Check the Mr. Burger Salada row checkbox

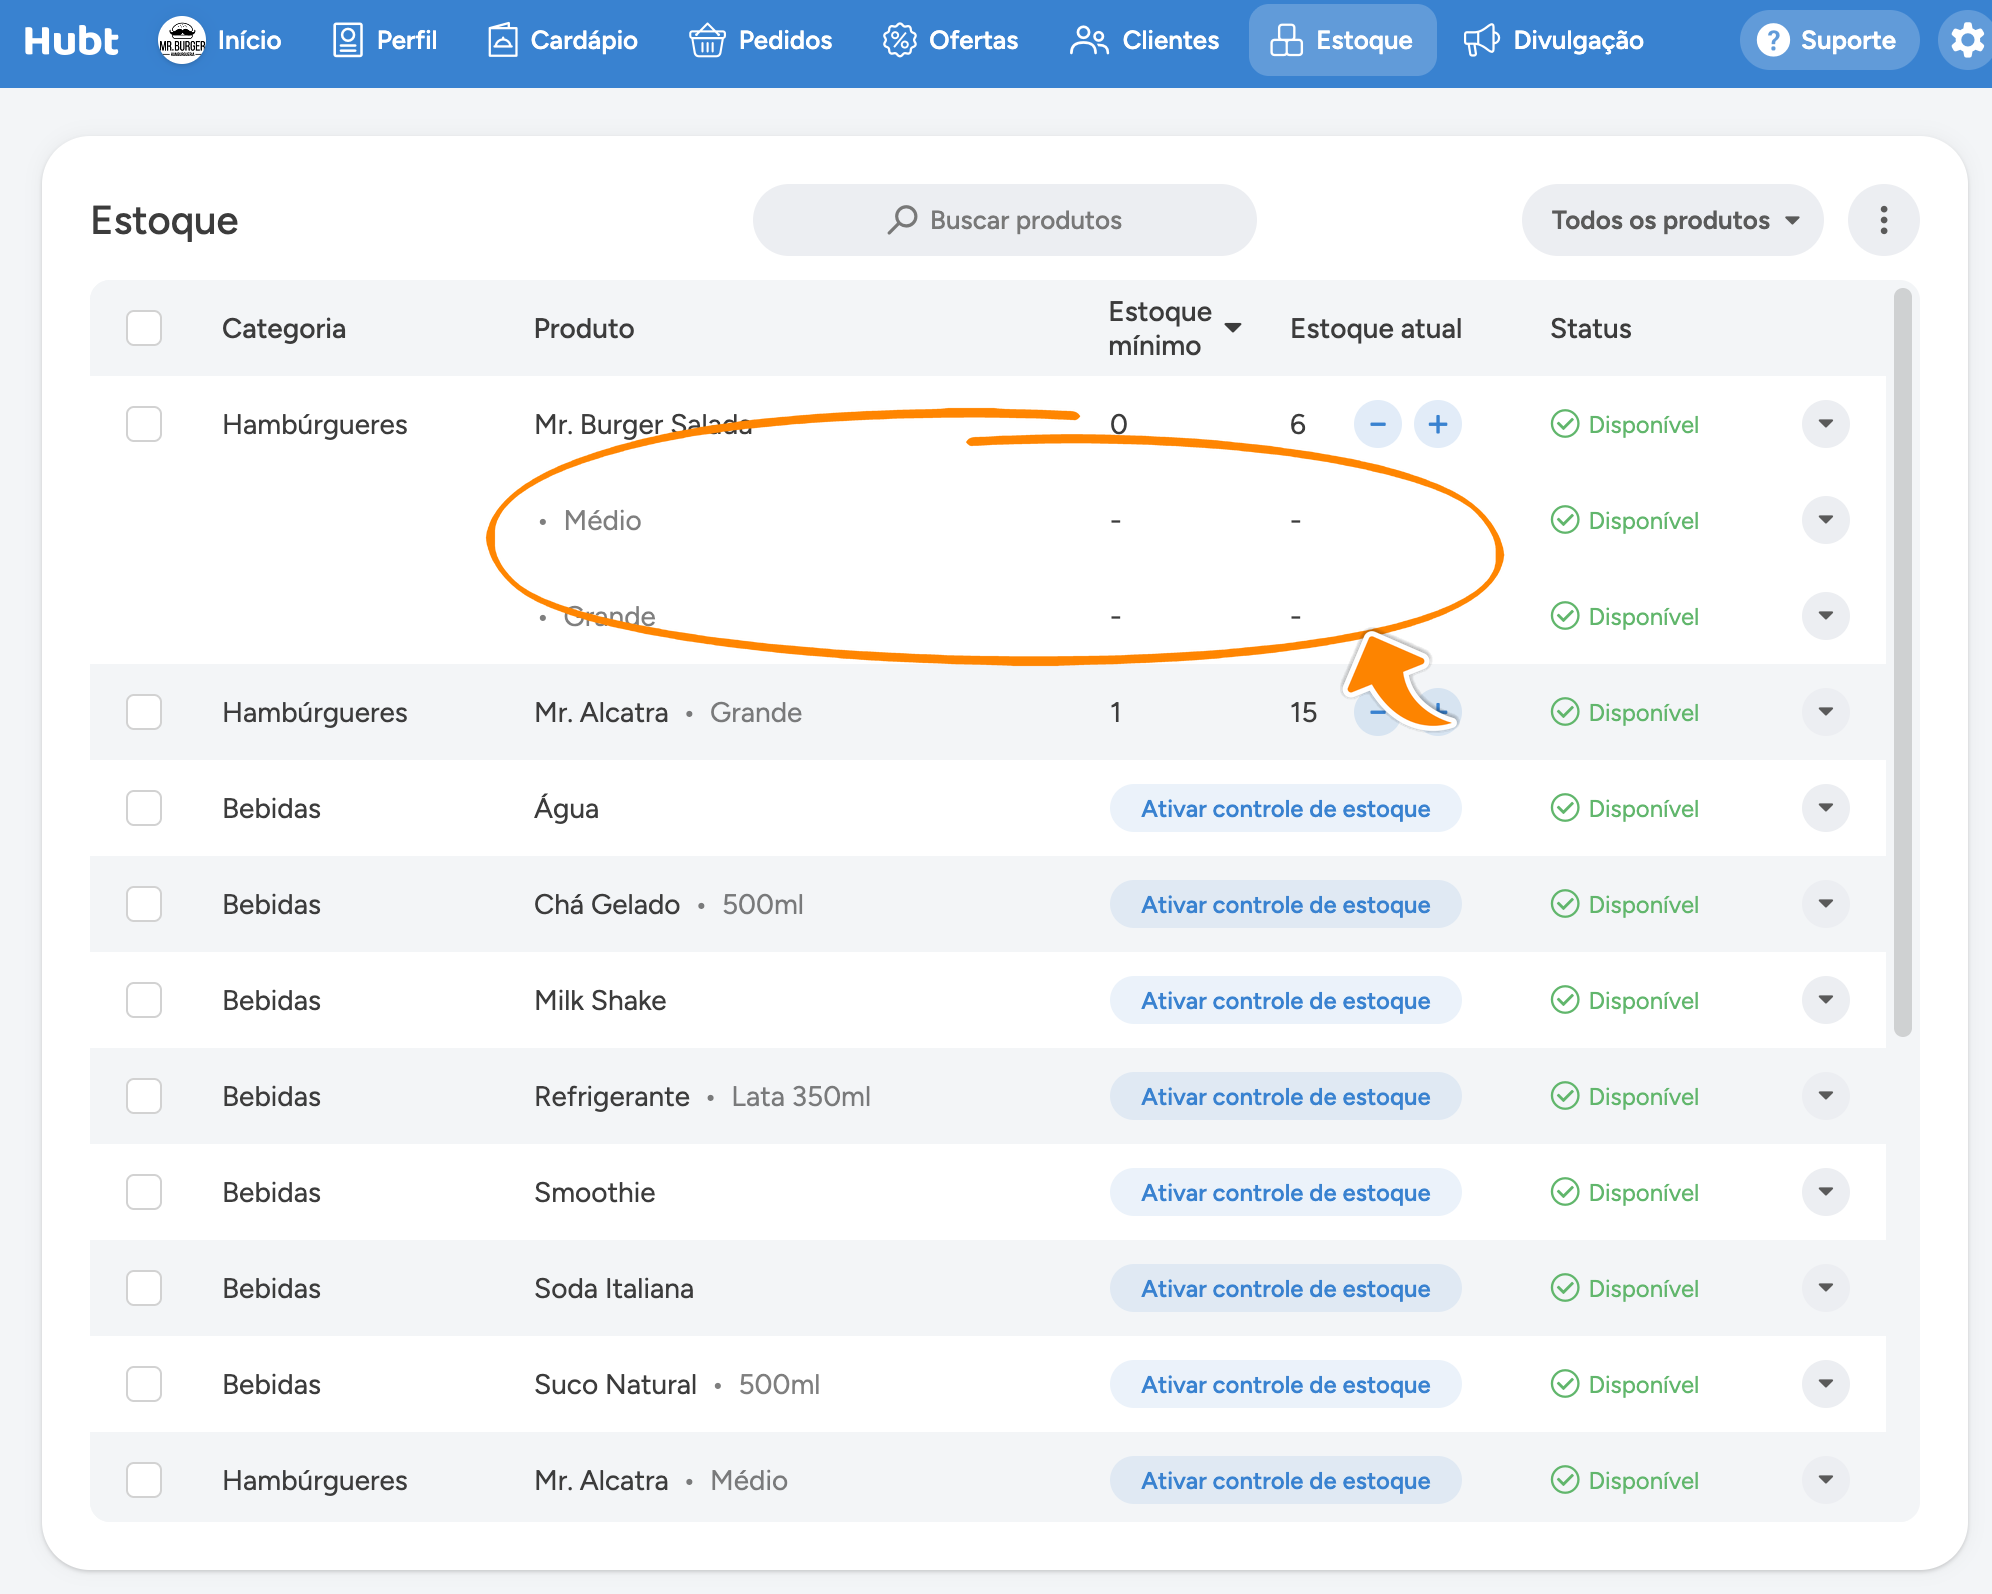tap(144, 424)
